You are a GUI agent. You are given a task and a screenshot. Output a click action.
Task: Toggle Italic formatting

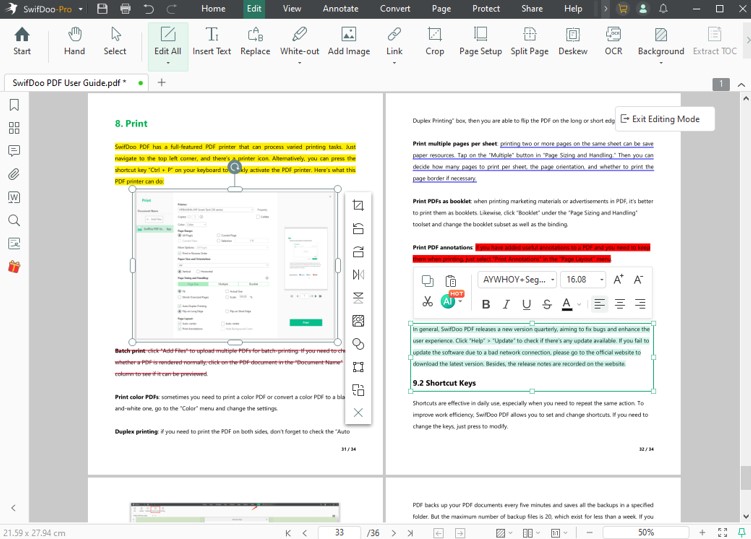pyautogui.click(x=506, y=304)
